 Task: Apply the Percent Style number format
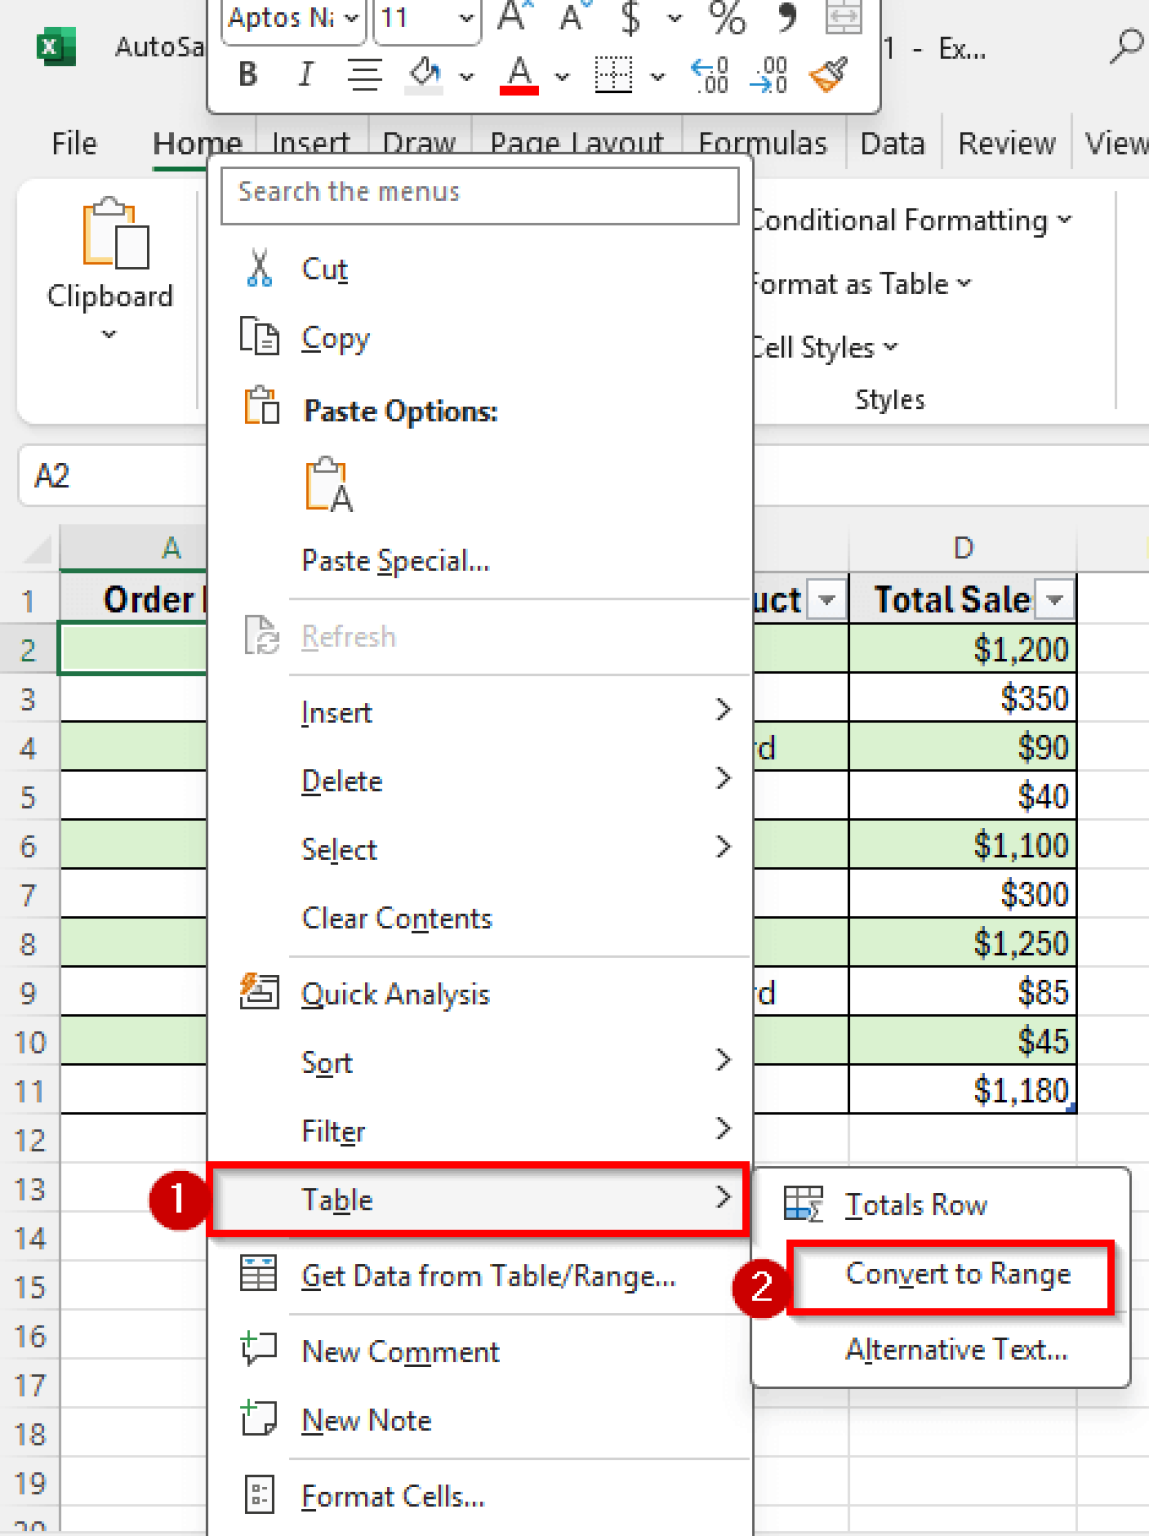pyautogui.click(x=726, y=18)
